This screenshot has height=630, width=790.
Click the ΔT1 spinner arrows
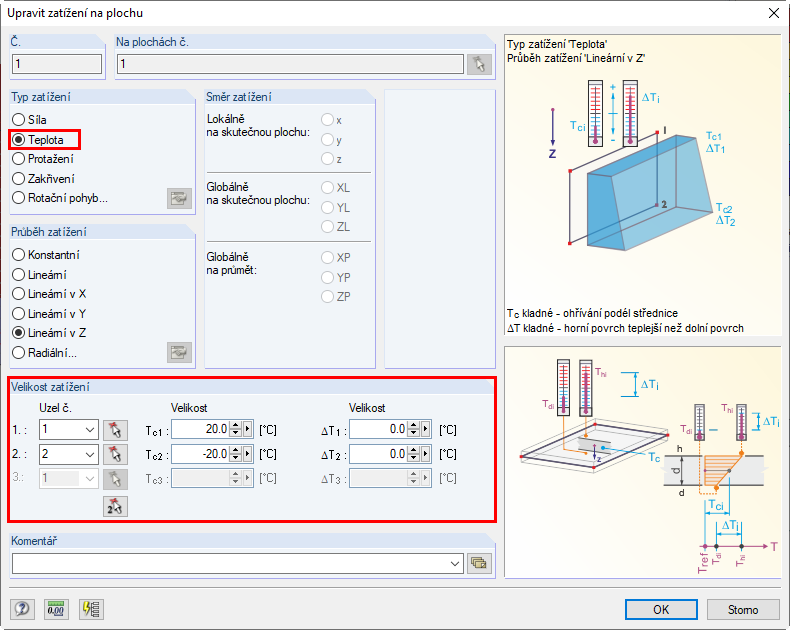tap(414, 429)
